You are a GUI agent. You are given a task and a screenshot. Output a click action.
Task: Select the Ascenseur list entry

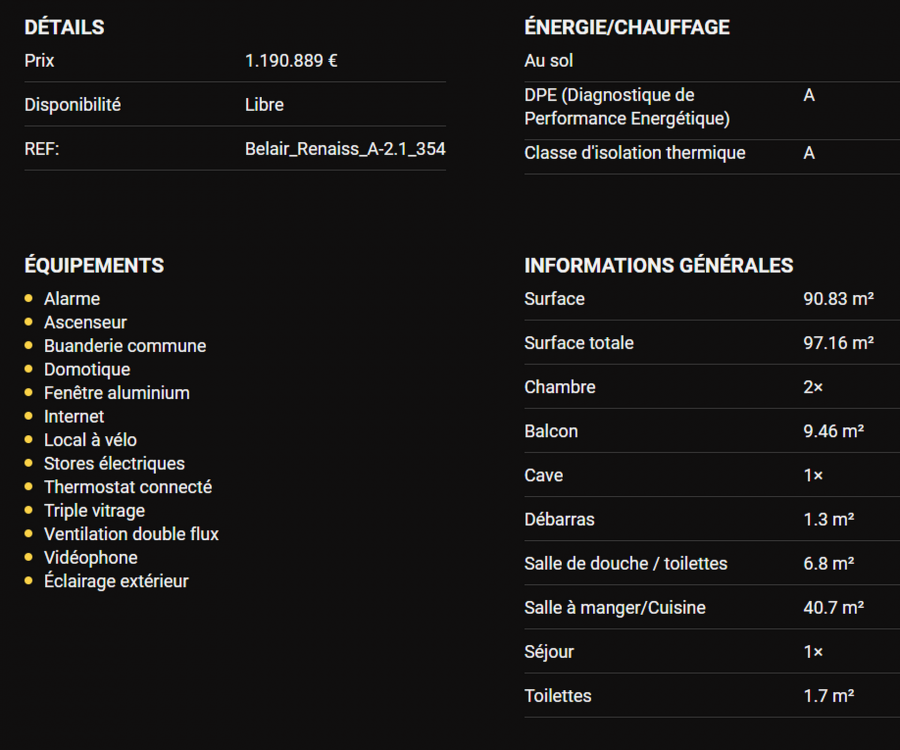(85, 322)
